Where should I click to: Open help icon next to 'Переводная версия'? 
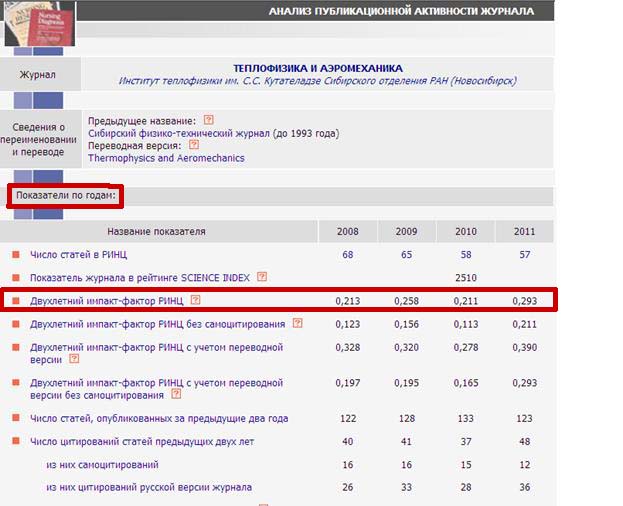(194, 145)
